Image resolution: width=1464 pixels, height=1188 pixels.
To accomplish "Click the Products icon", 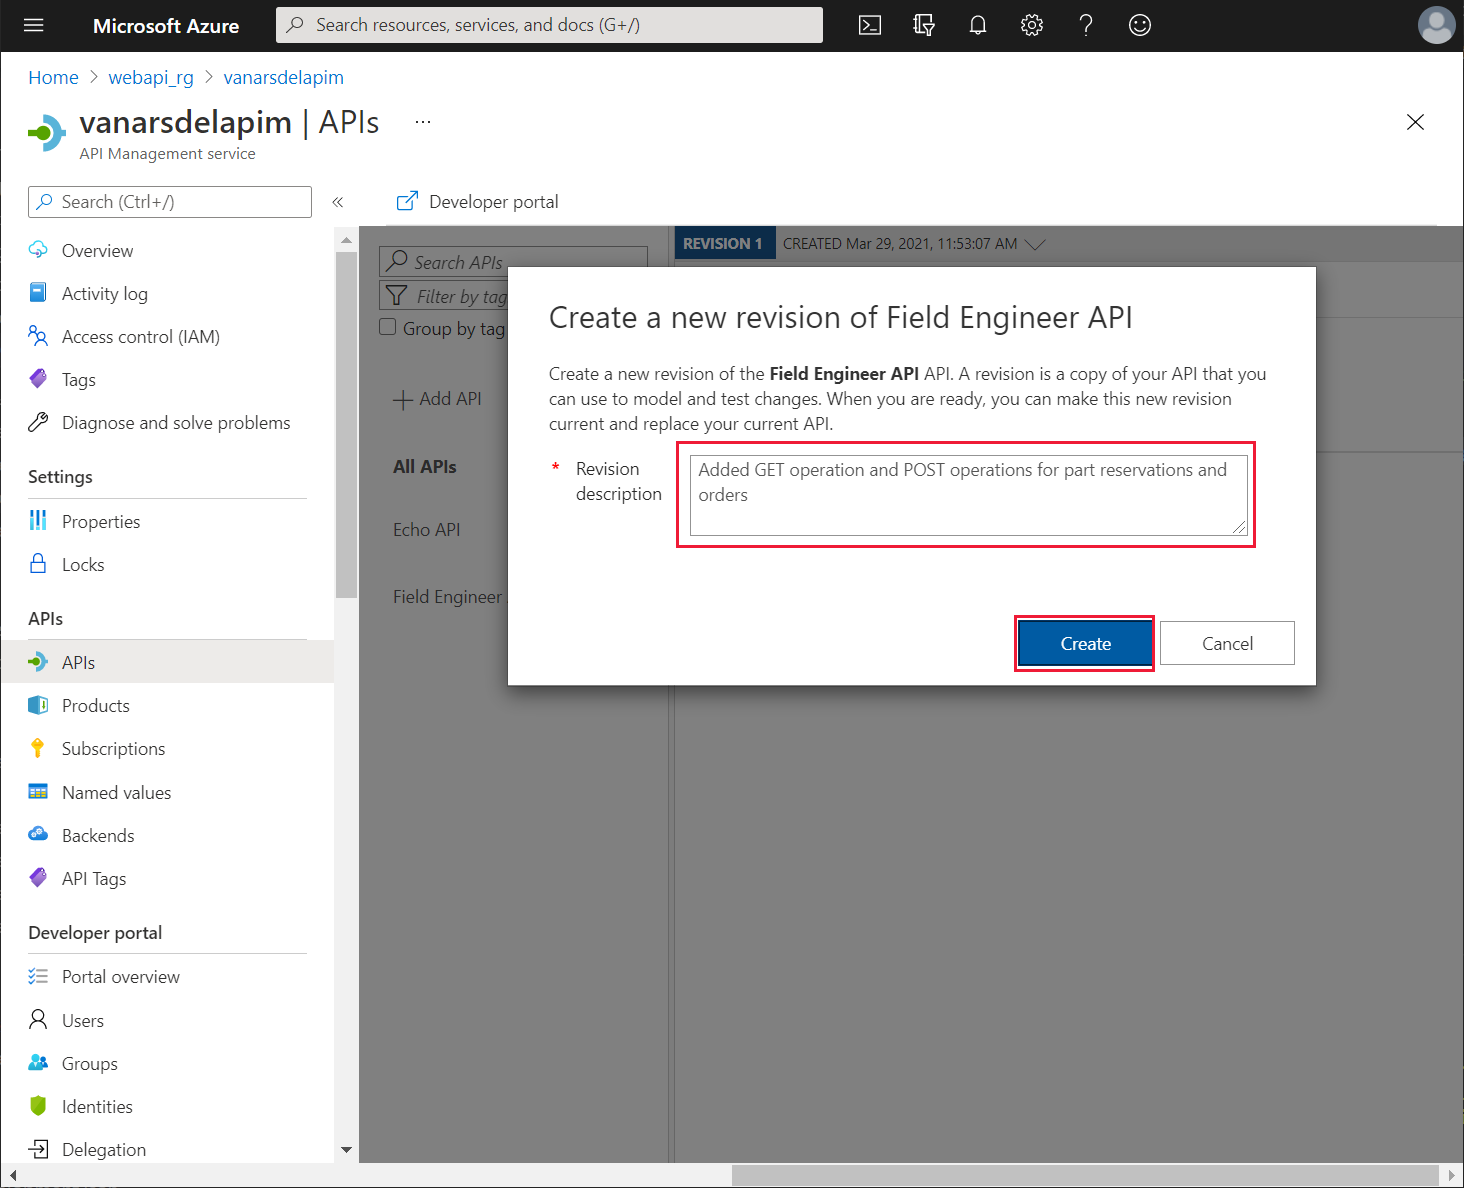I will 38,705.
